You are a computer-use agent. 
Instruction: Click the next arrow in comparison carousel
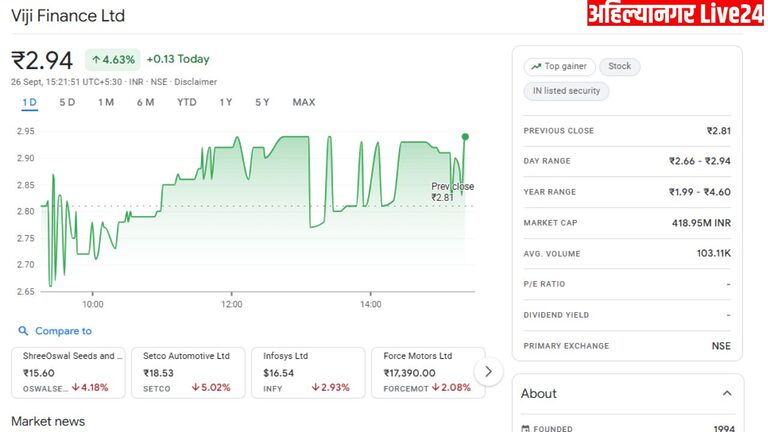488,372
